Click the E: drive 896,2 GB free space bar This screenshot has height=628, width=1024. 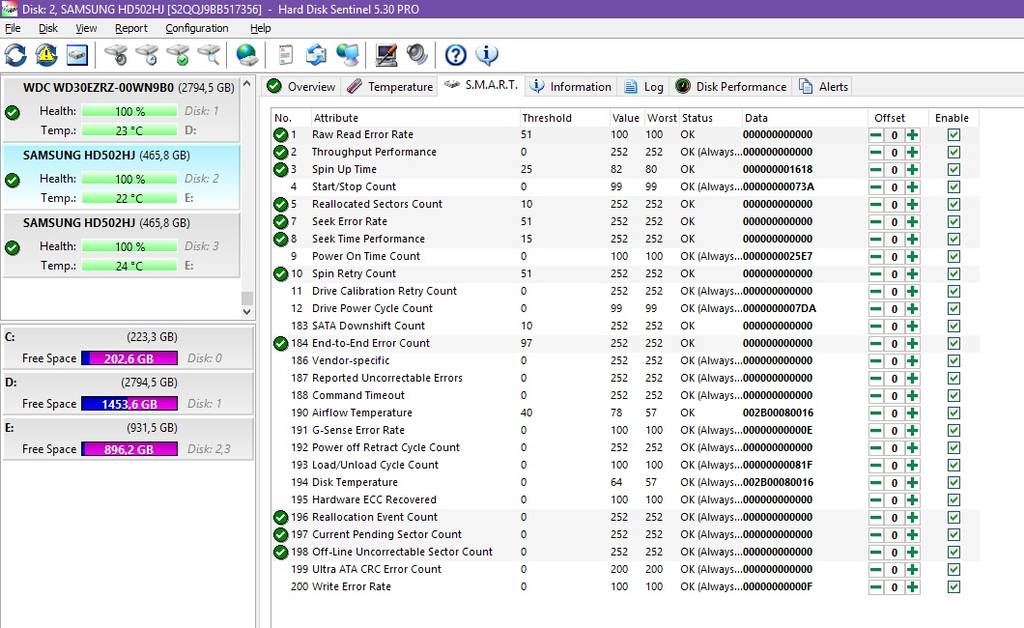129,449
